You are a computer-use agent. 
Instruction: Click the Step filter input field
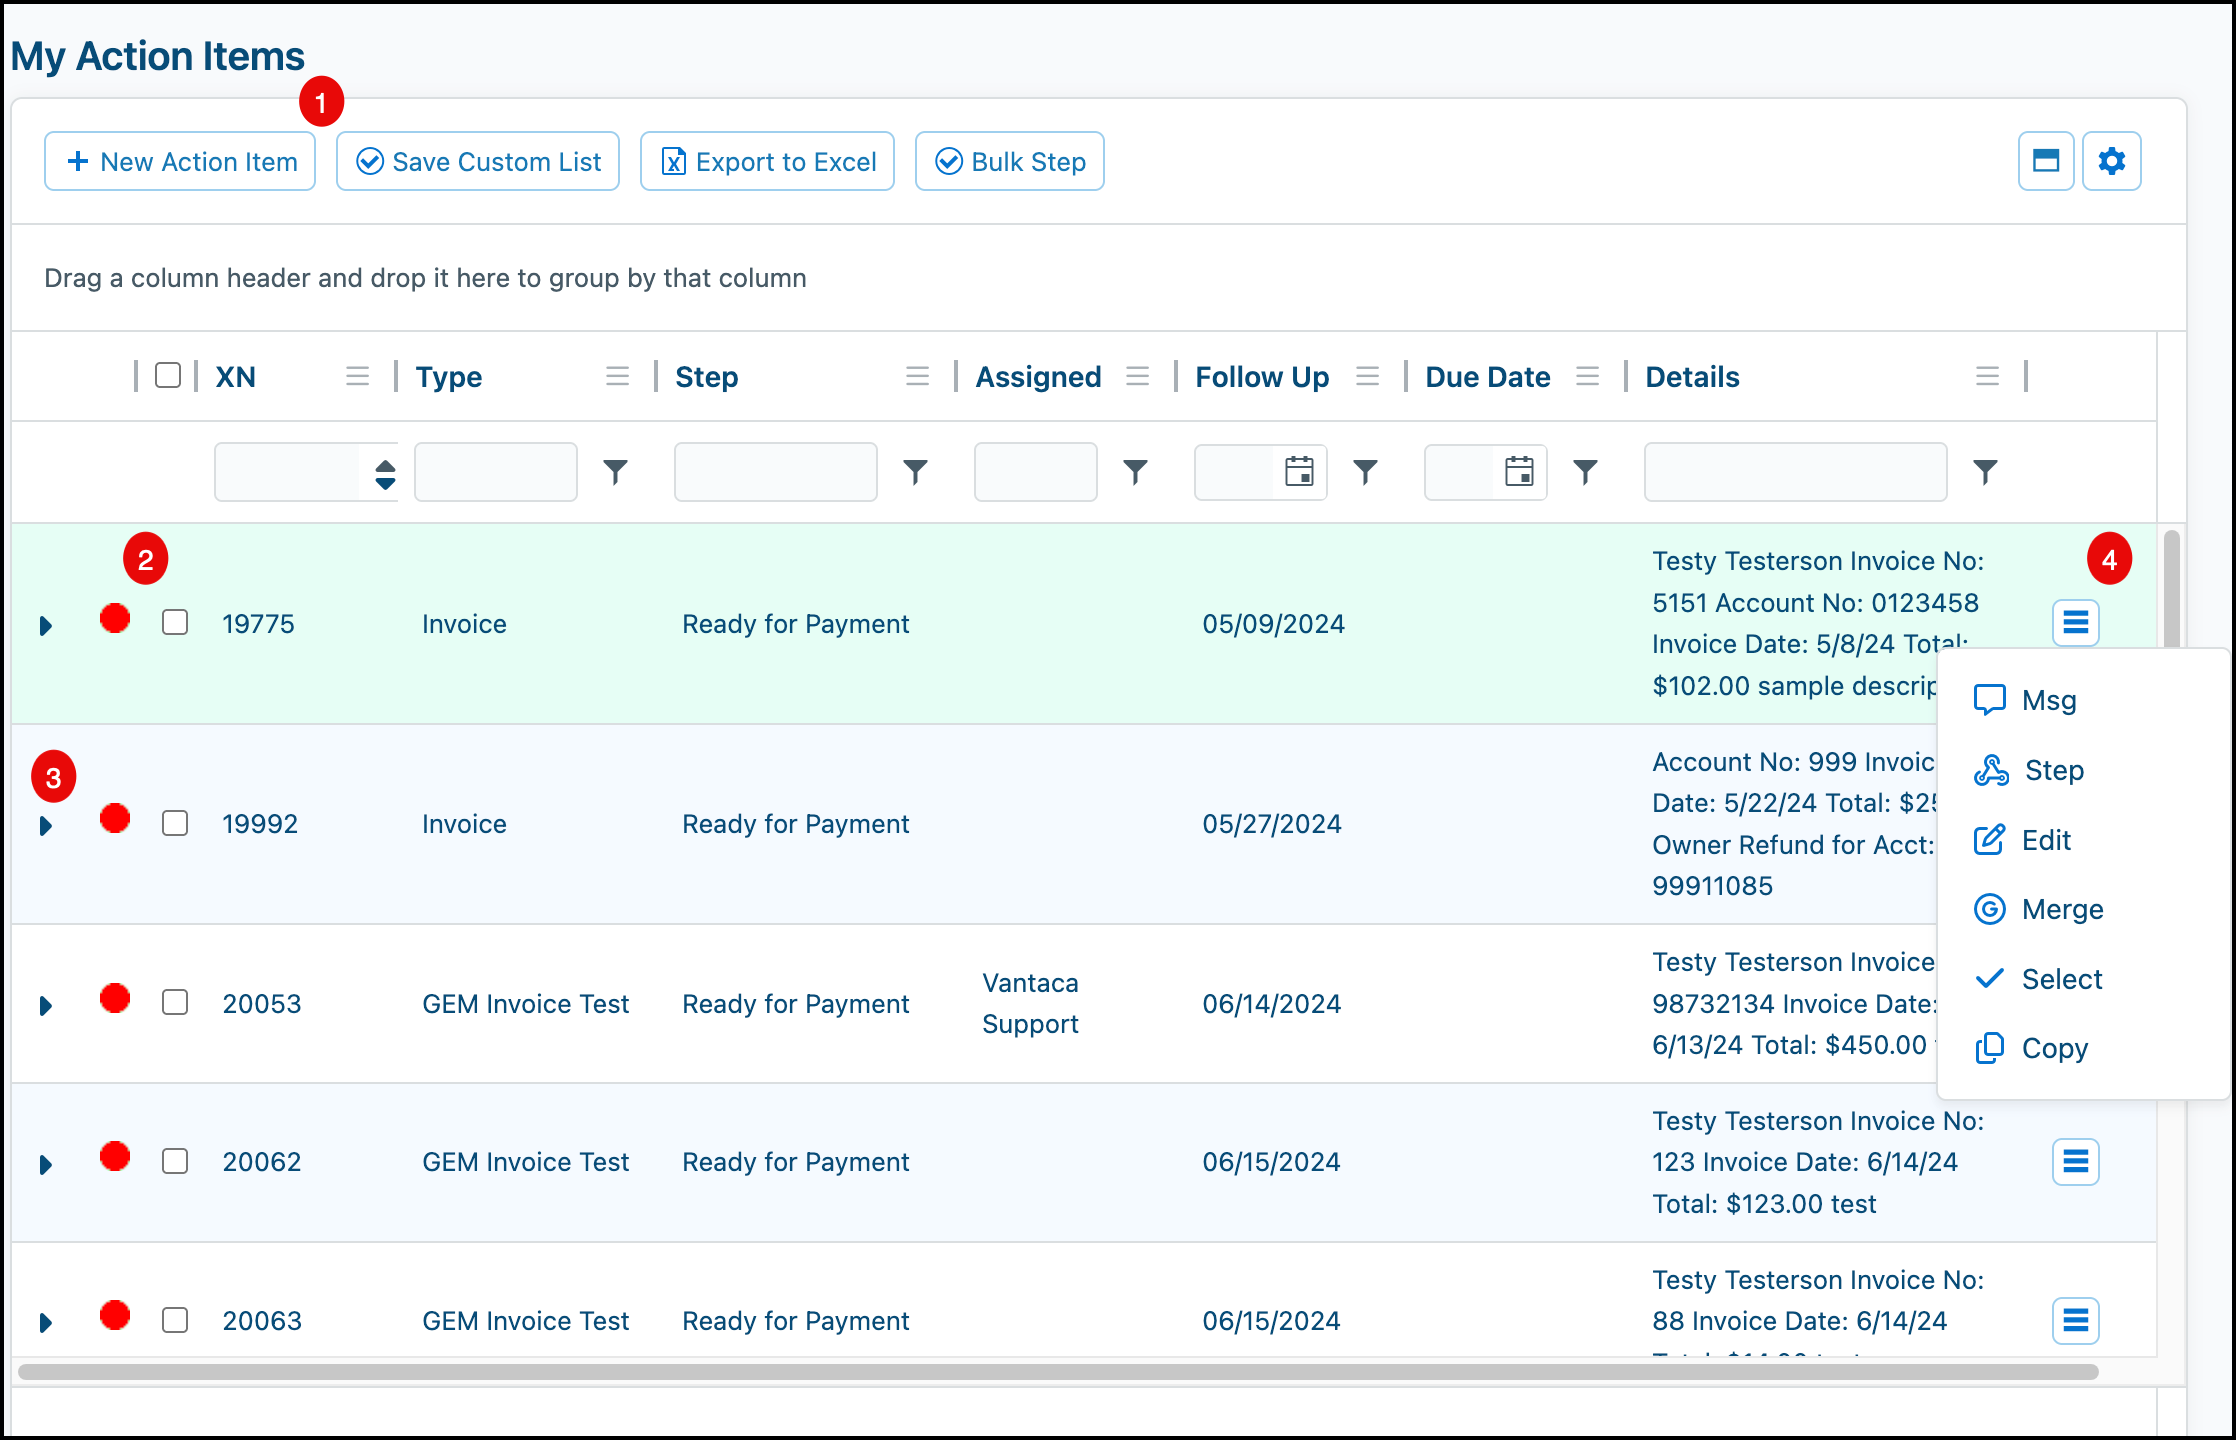[x=776, y=472]
